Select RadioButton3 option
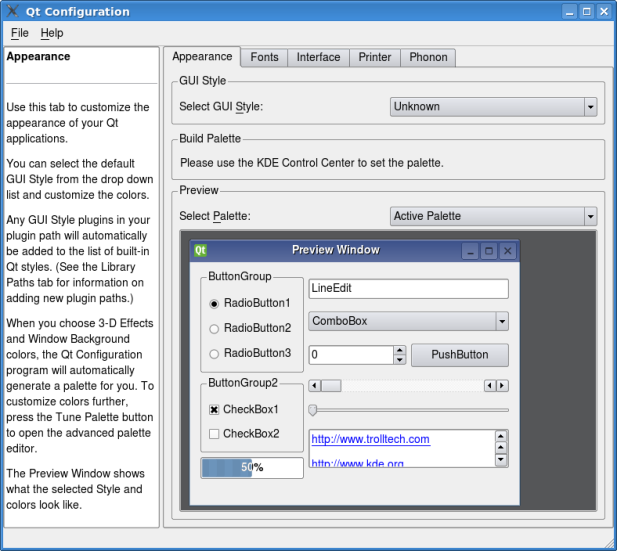The width and height of the screenshot is (617, 551). coord(214,353)
